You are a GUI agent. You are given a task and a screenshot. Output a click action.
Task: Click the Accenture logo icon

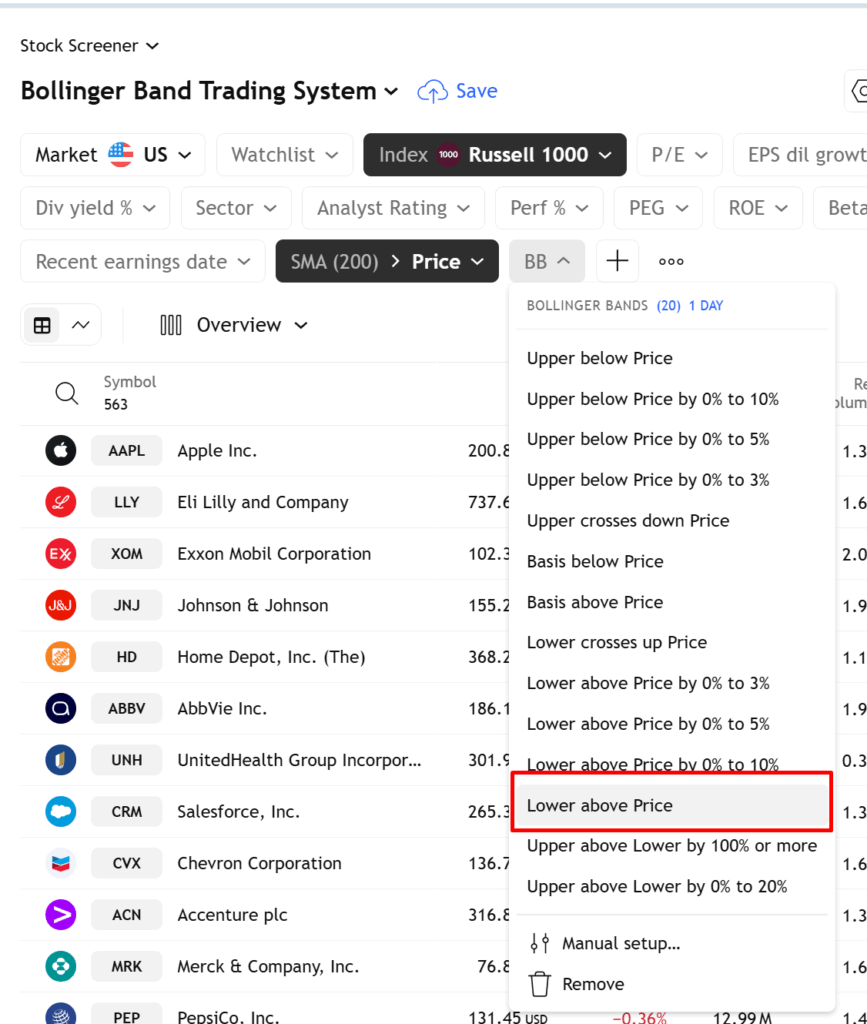point(61,915)
